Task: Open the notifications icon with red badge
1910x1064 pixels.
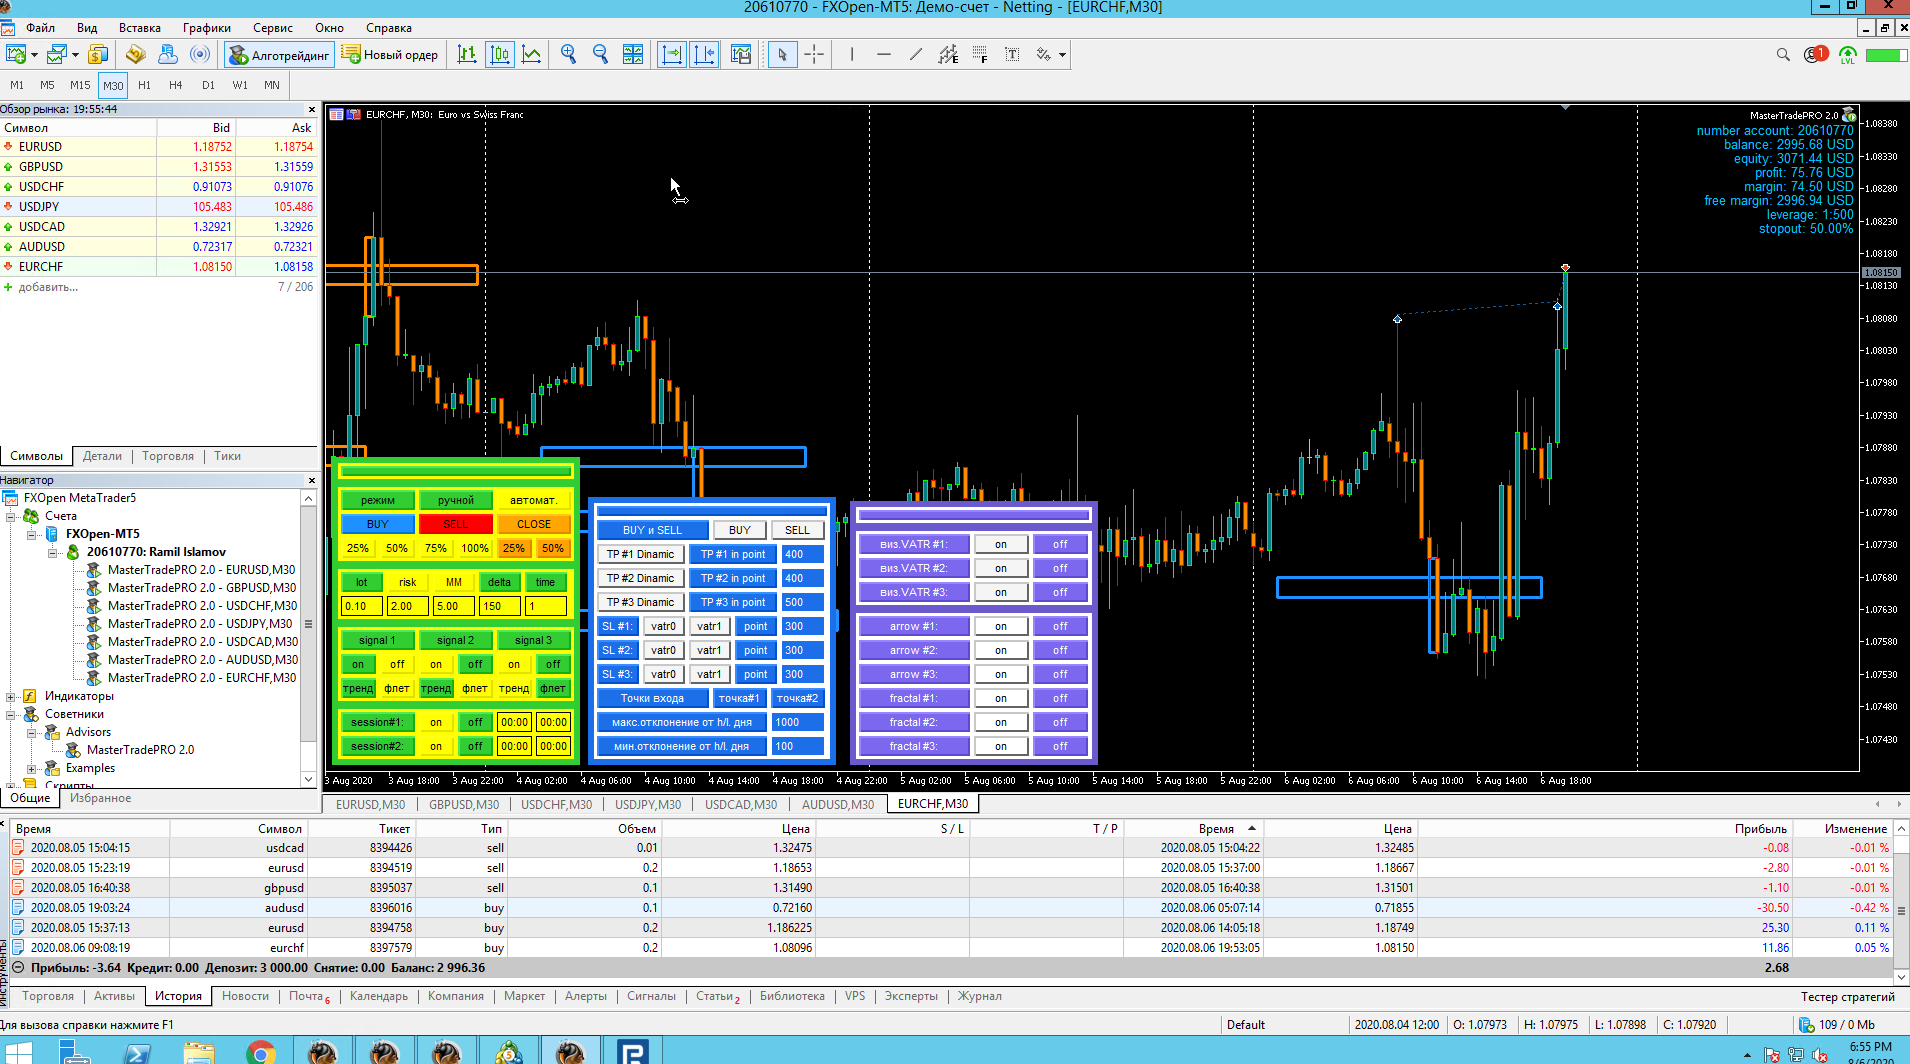Action: (x=1815, y=55)
